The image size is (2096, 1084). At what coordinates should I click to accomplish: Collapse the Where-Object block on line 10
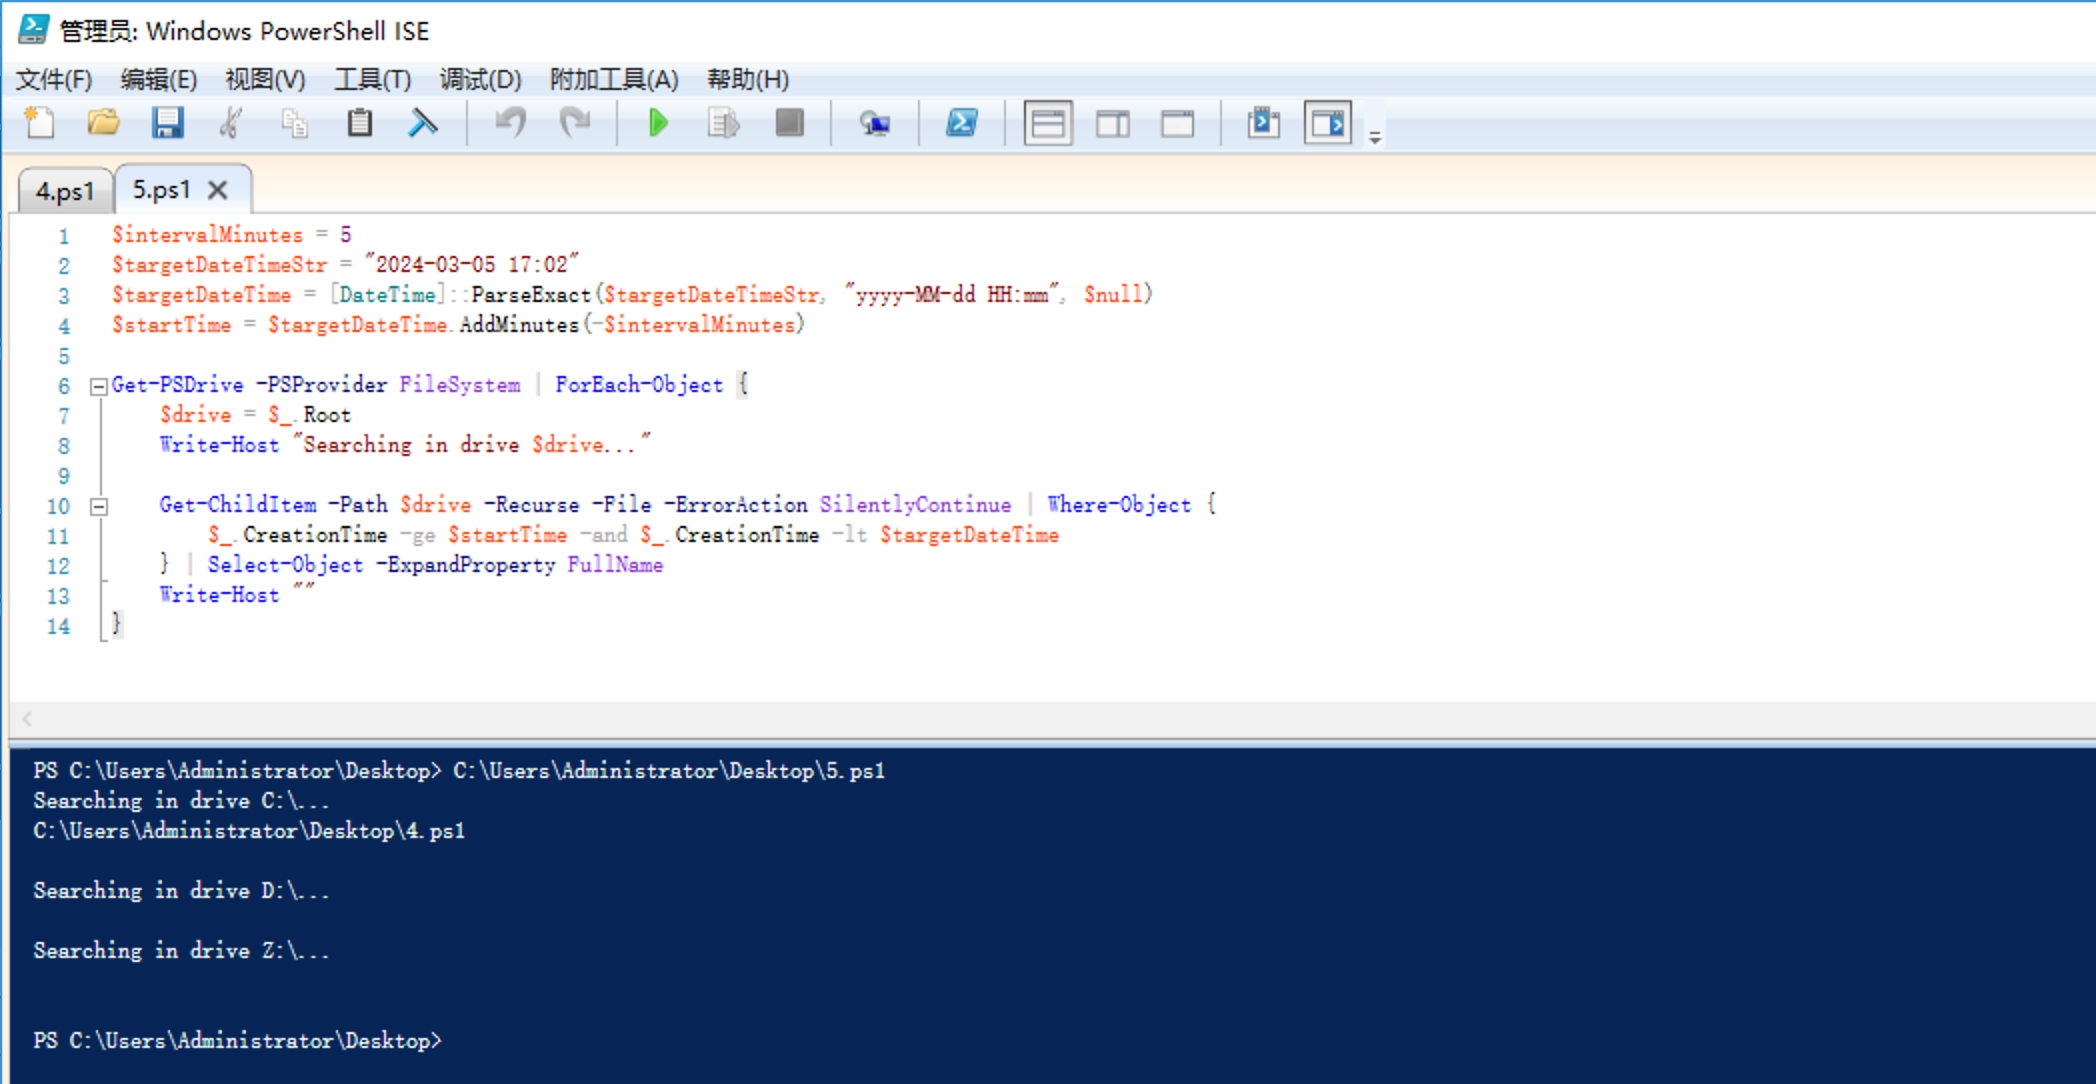coord(97,506)
